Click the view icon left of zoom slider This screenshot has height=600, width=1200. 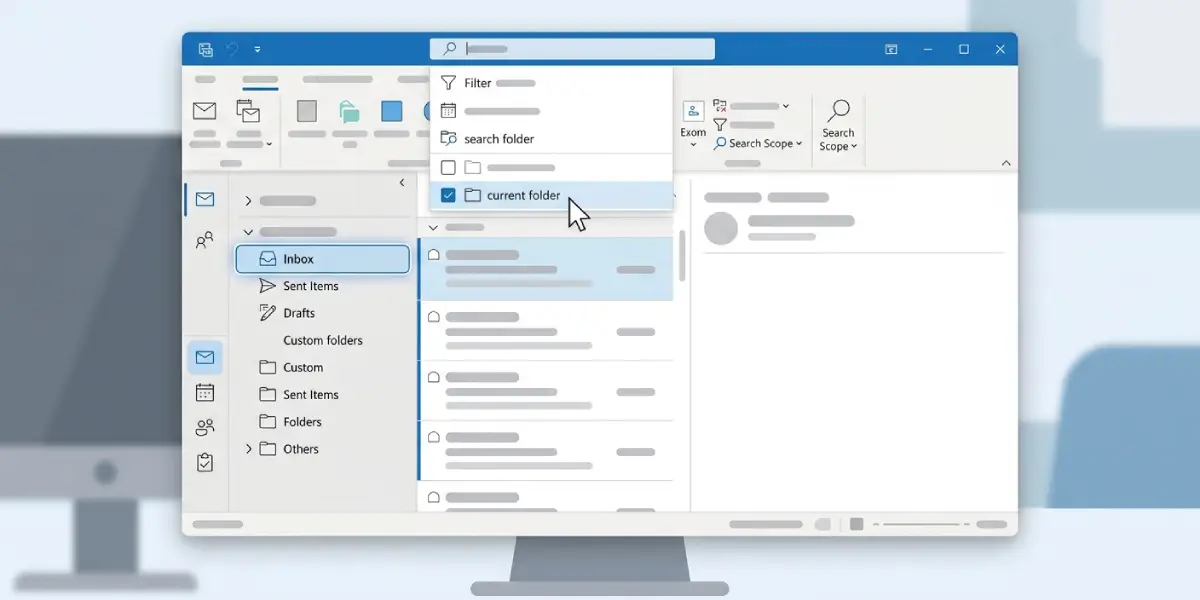pos(857,524)
